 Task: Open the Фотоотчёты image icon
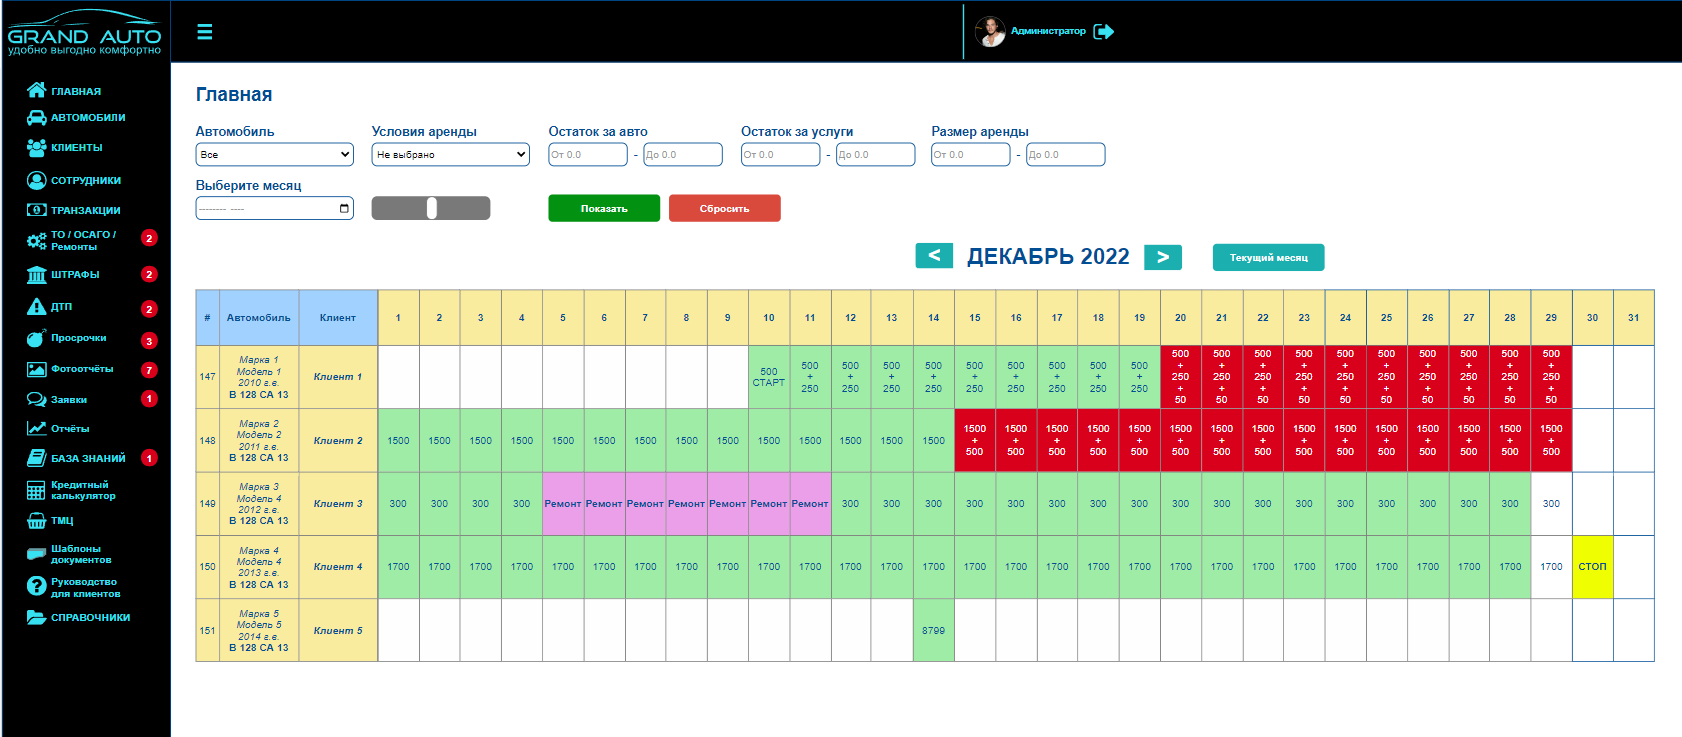click(x=36, y=369)
